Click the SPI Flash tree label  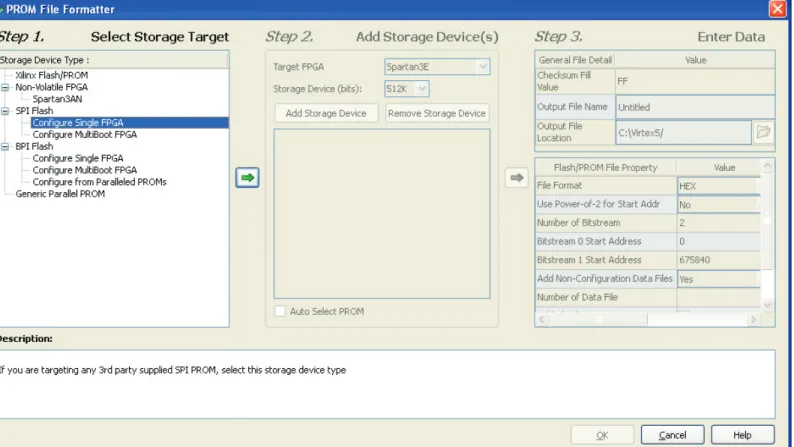[34, 111]
